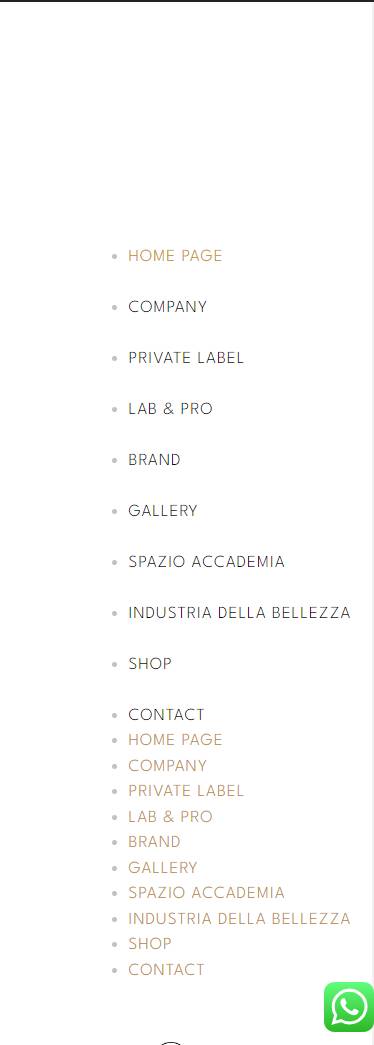374x1045 pixels.
Task: Open gold SPAZIO ACCADEMIA link
Action: pos(206,893)
